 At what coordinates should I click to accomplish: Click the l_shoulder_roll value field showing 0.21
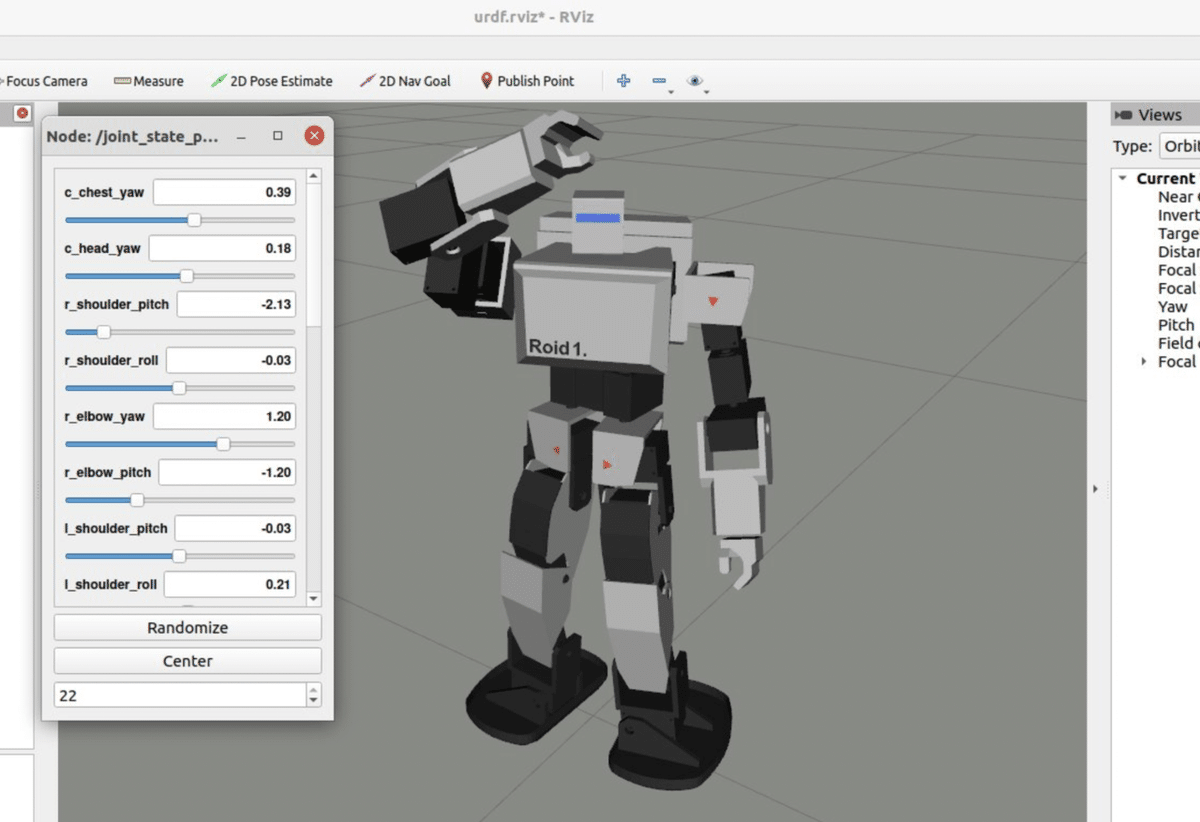pyautogui.click(x=230, y=584)
